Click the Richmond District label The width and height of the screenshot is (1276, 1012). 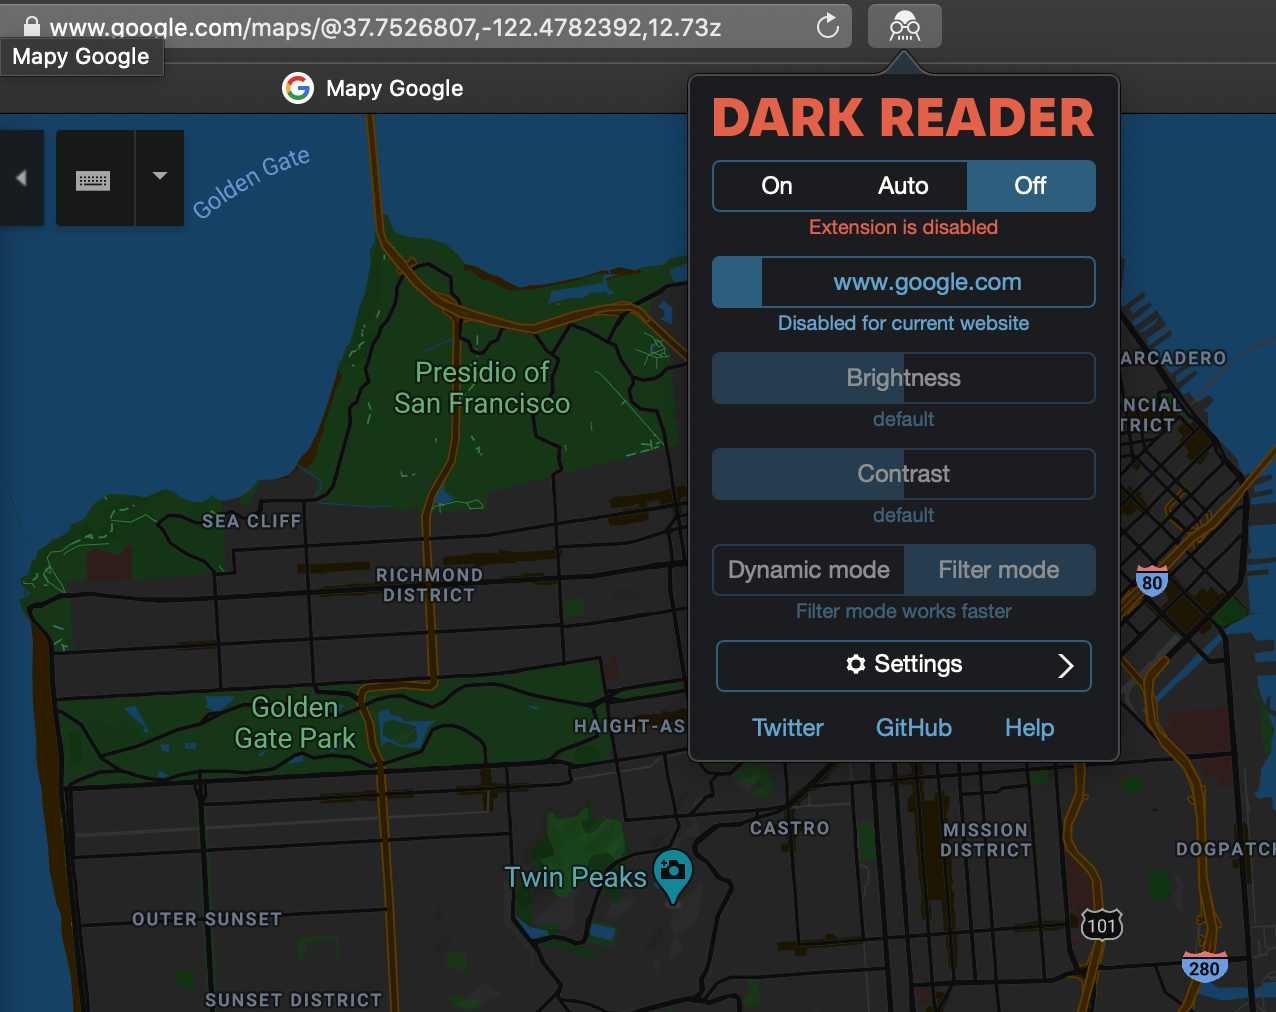pyautogui.click(x=429, y=585)
